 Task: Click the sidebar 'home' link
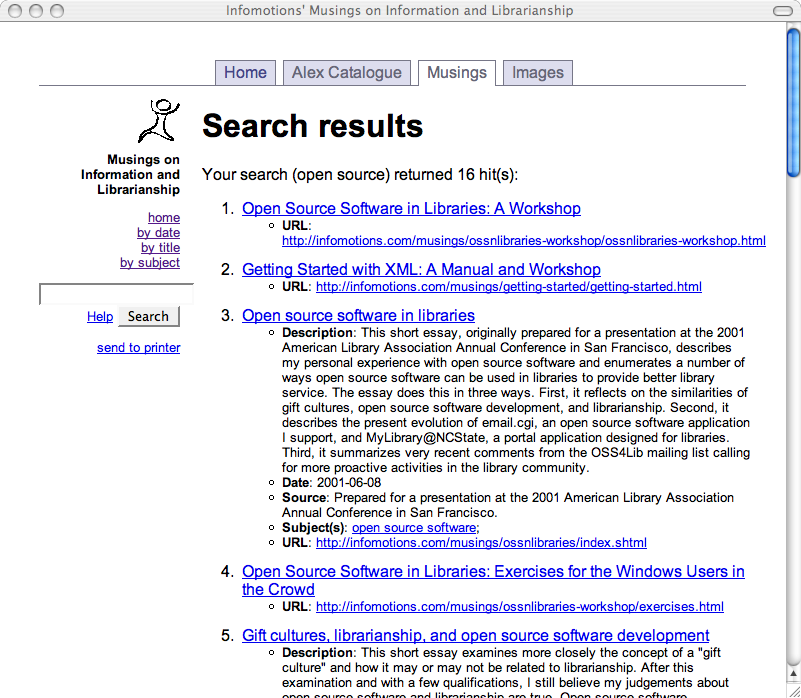pos(164,217)
